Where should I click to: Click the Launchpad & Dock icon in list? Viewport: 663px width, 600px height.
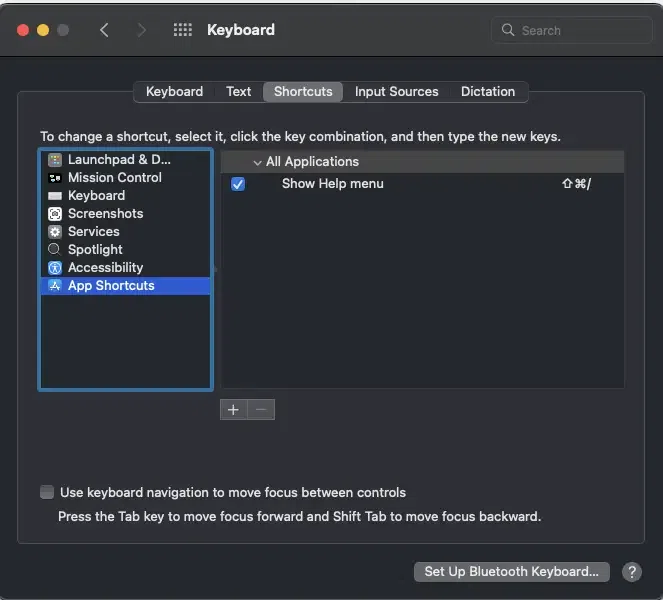(x=55, y=160)
